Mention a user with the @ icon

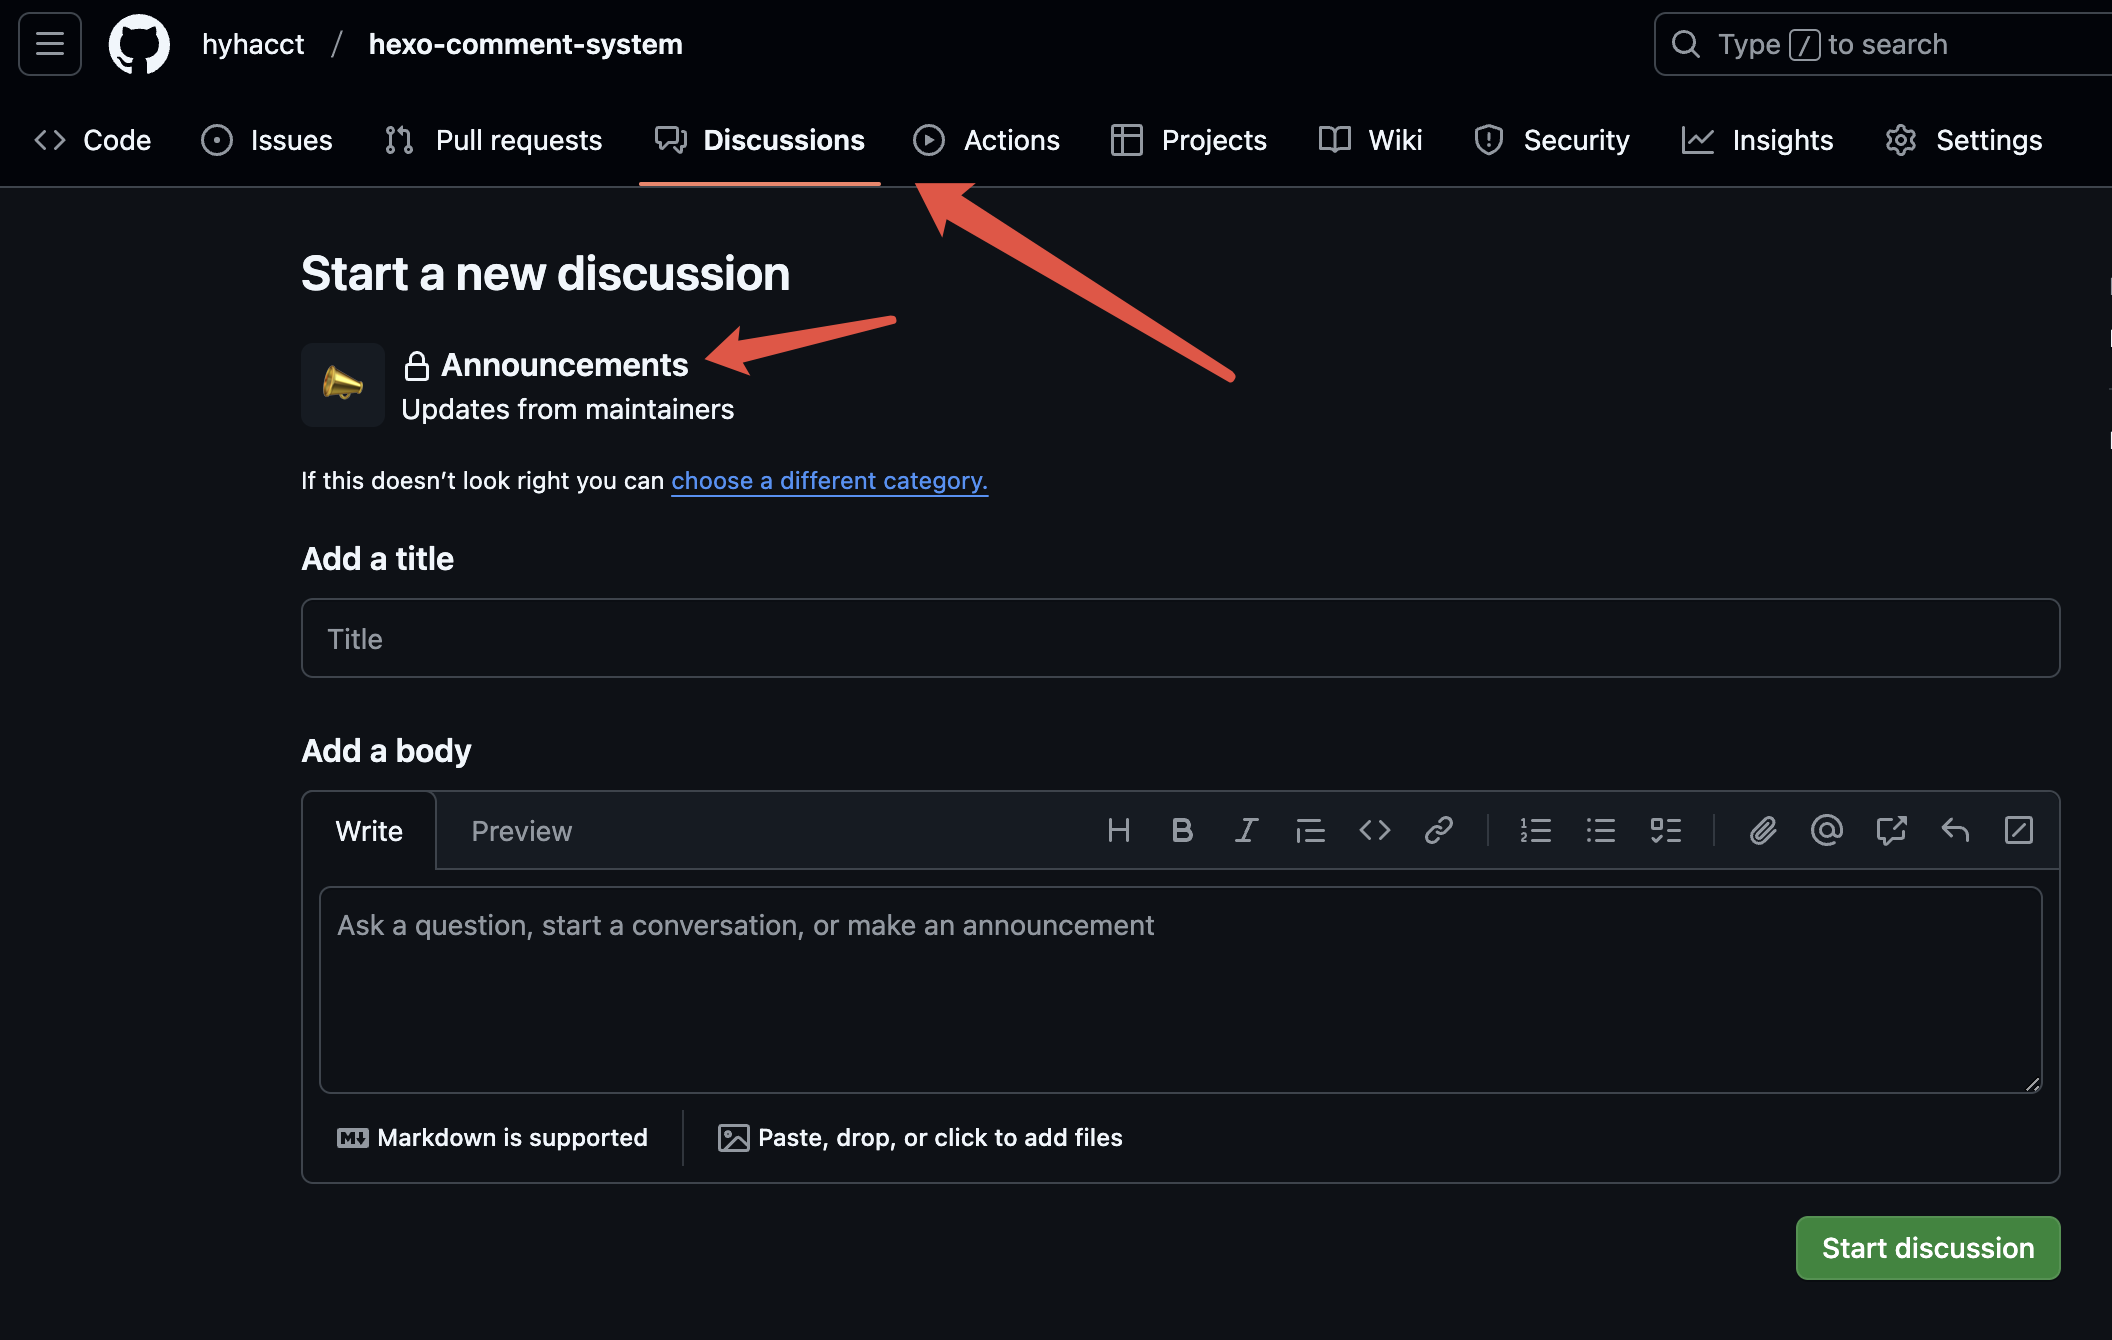coord(1827,830)
